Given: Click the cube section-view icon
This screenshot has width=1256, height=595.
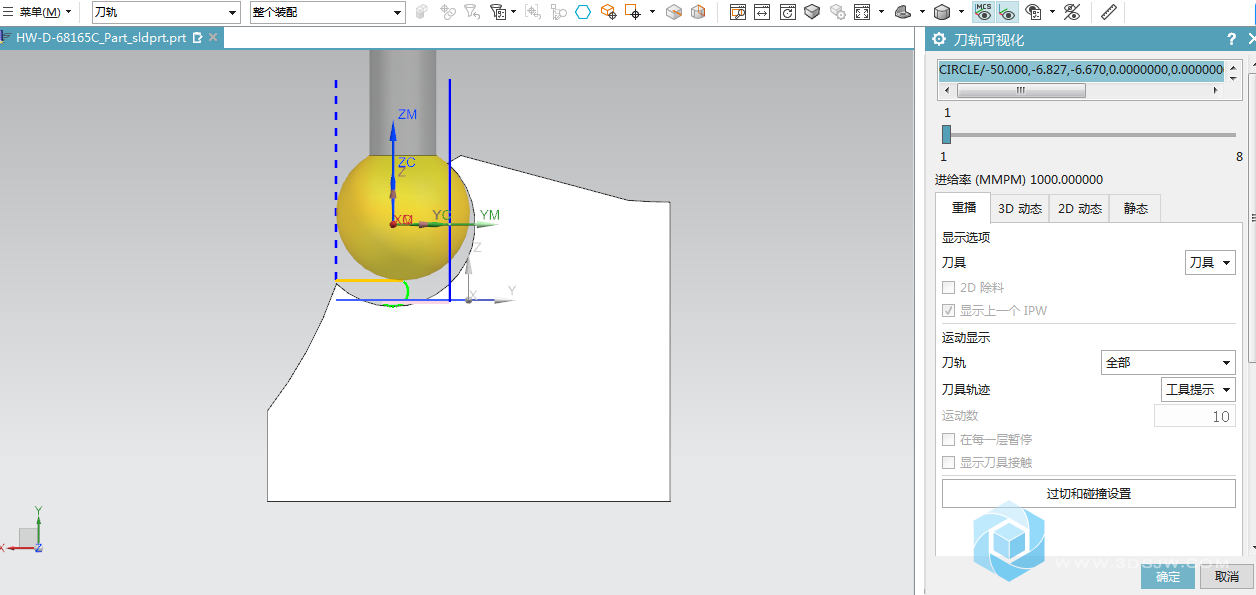Looking at the screenshot, I should (674, 12).
